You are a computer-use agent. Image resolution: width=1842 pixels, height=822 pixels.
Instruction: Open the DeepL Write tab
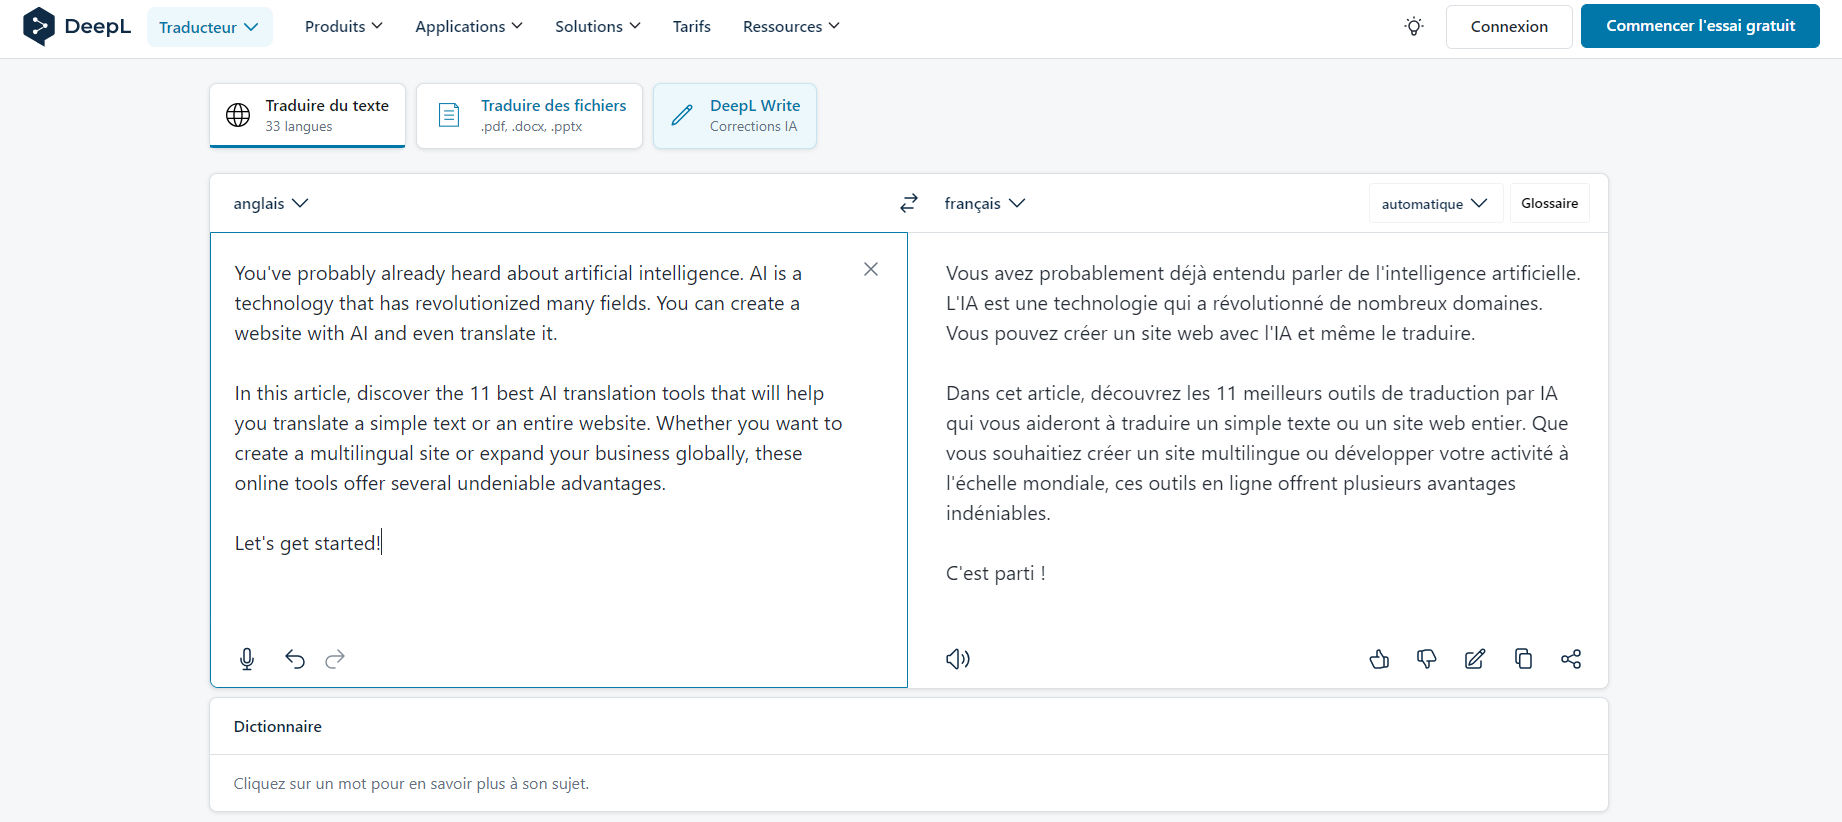(735, 116)
